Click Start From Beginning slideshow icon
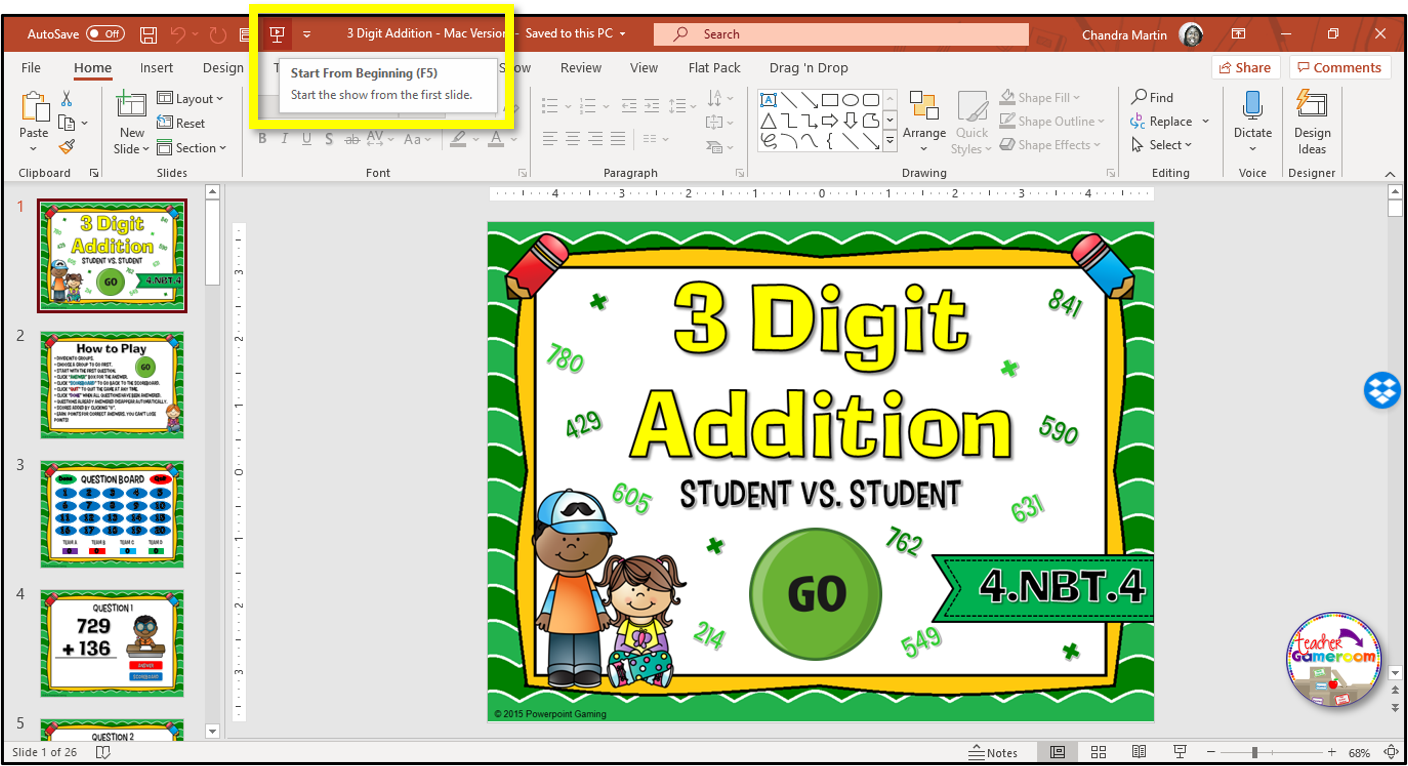1408x766 pixels. point(277,34)
